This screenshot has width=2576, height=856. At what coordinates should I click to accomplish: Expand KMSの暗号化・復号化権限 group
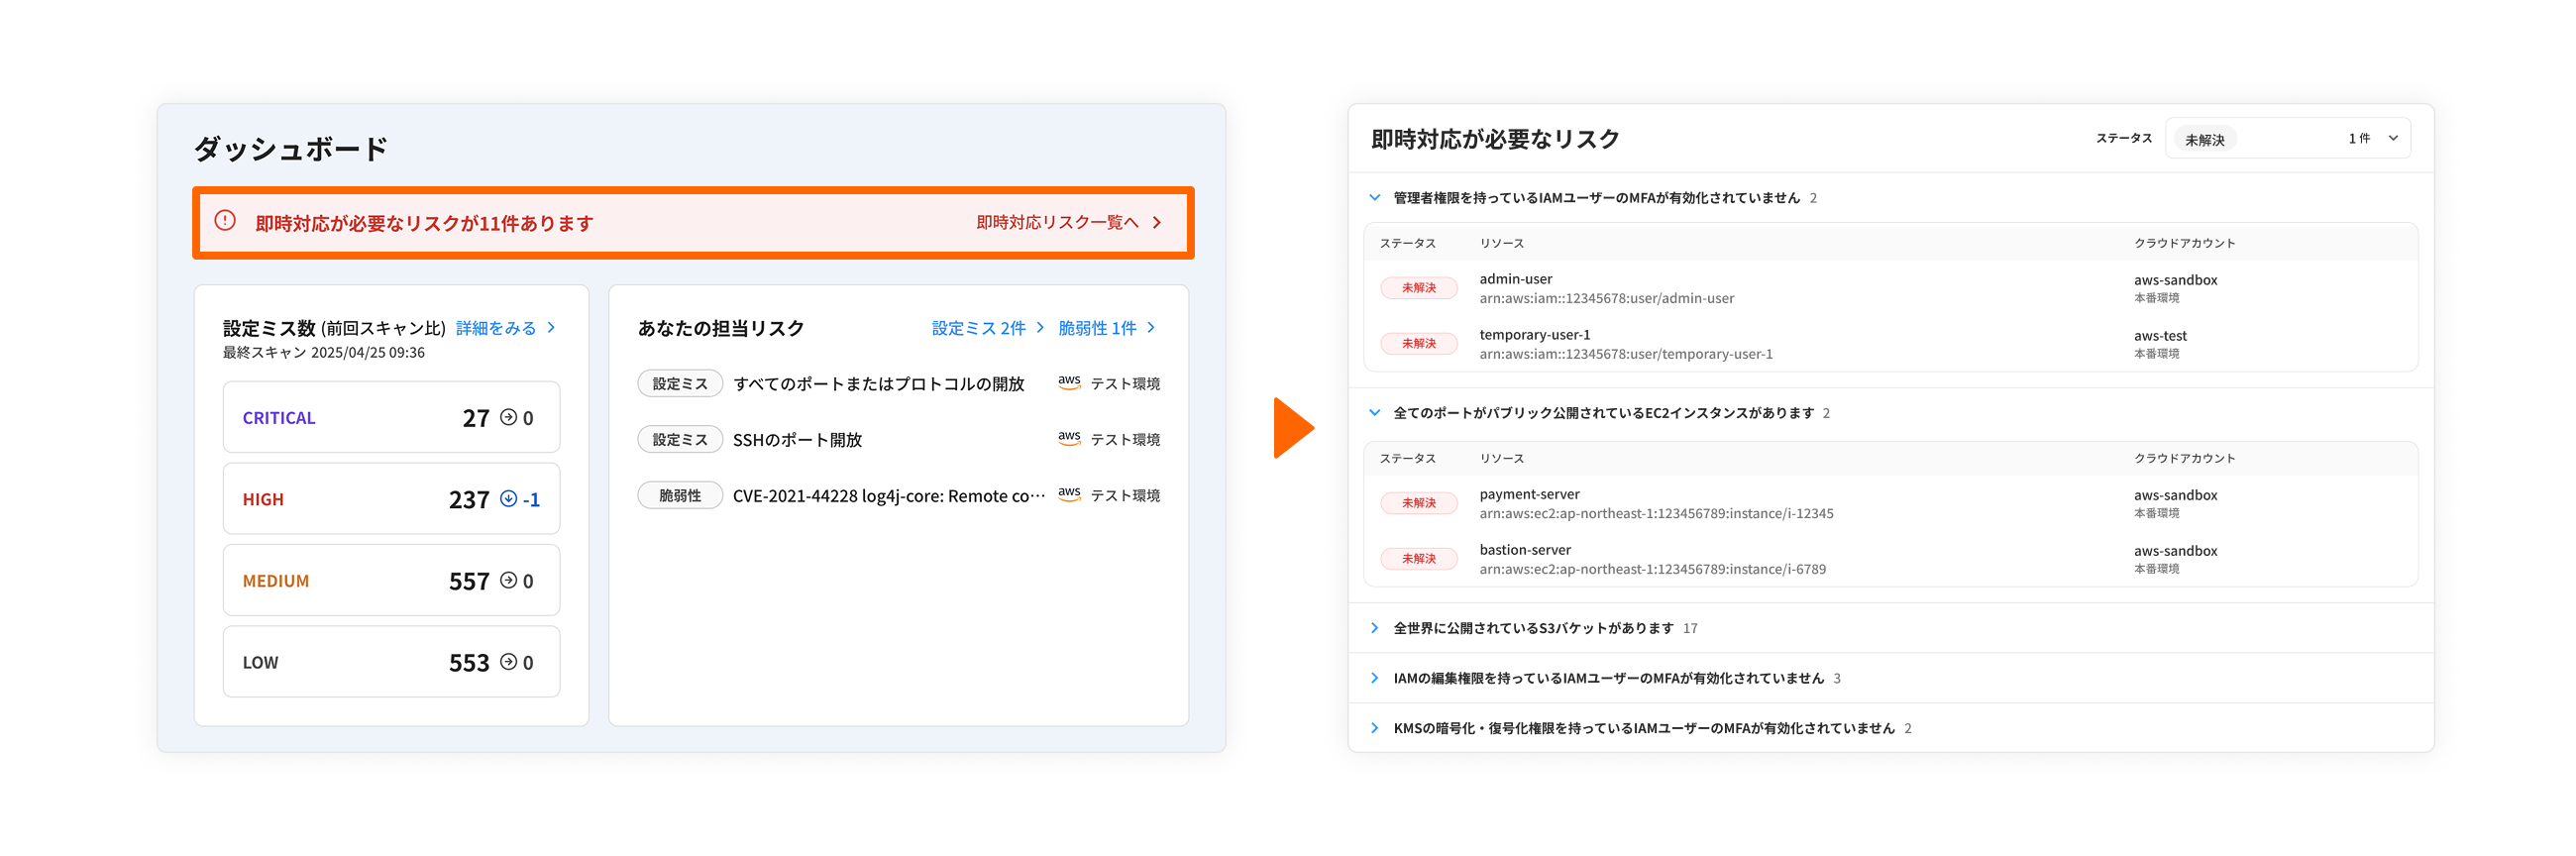point(1375,728)
